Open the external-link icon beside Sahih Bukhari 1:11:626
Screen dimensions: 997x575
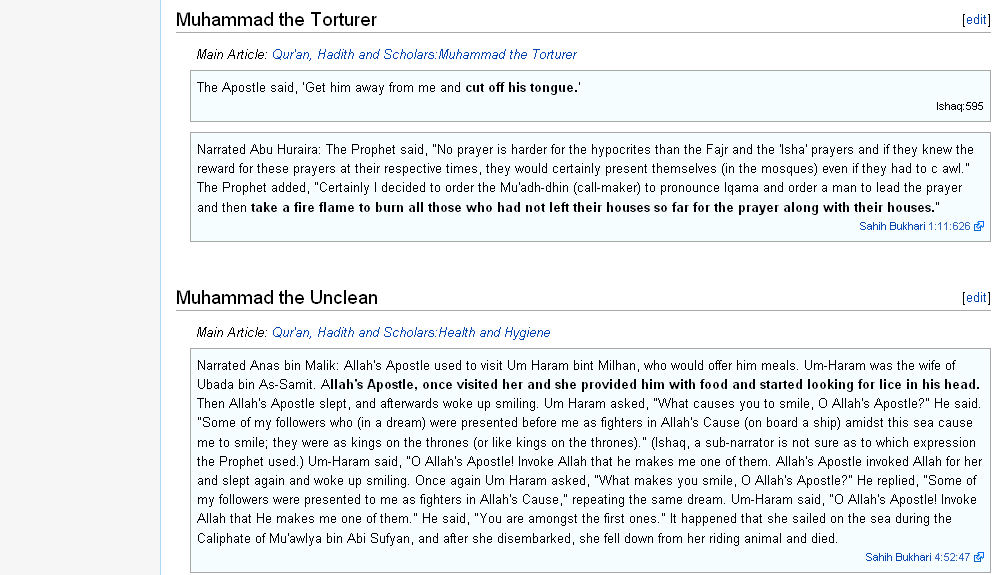tap(979, 226)
